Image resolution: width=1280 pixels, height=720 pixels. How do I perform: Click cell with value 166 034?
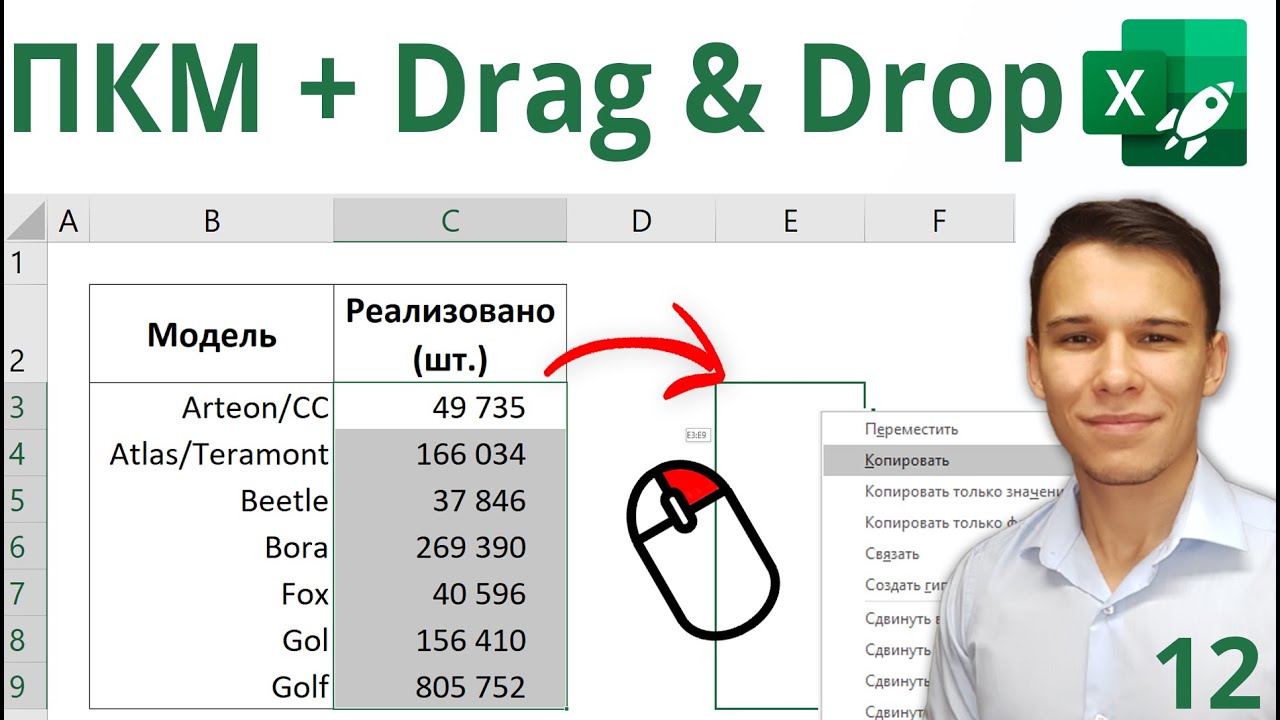pyautogui.click(x=450, y=454)
